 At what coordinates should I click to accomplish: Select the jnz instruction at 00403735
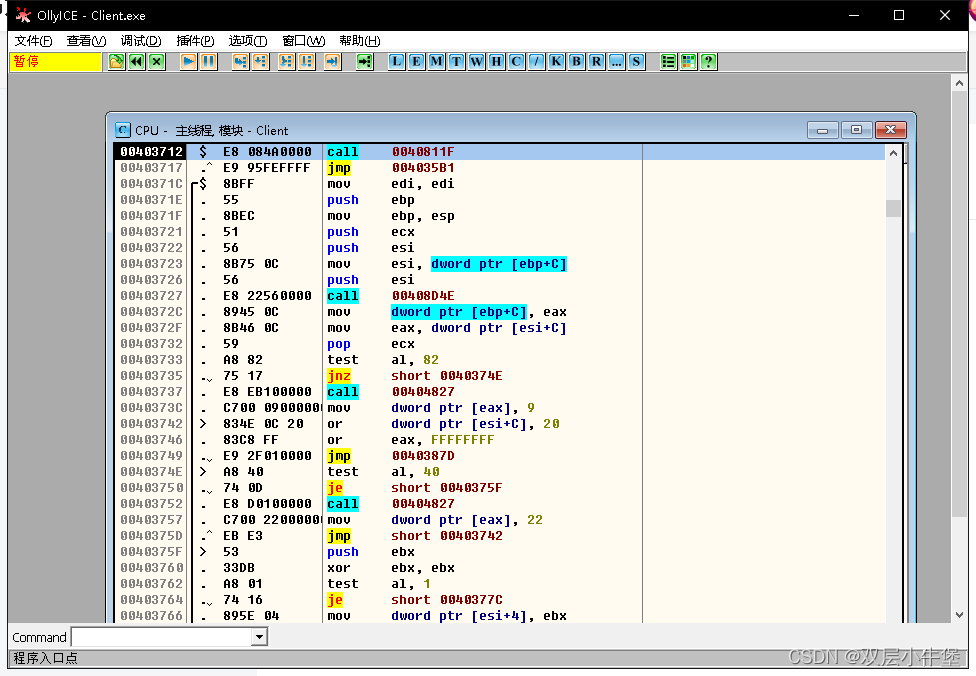339,376
